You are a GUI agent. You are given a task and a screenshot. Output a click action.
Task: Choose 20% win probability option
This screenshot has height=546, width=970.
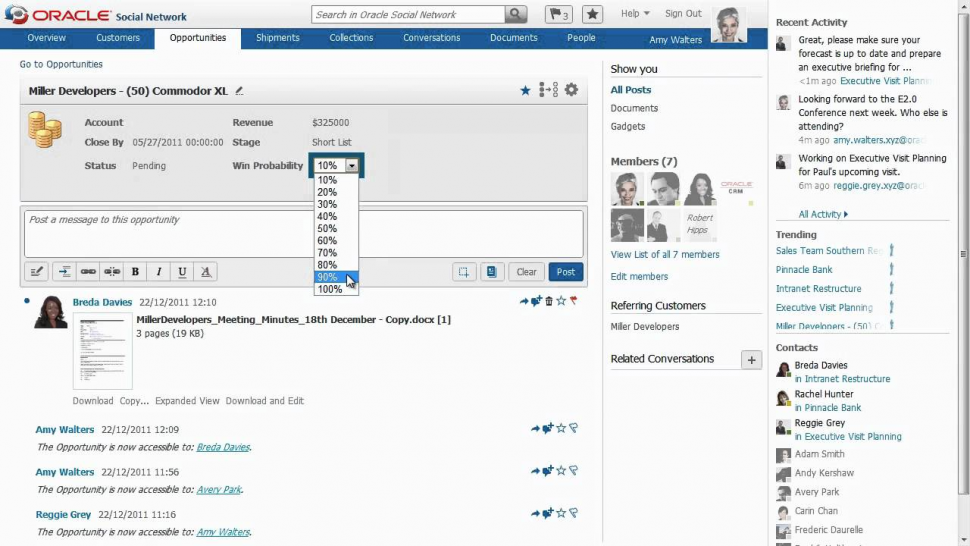point(336,192)
